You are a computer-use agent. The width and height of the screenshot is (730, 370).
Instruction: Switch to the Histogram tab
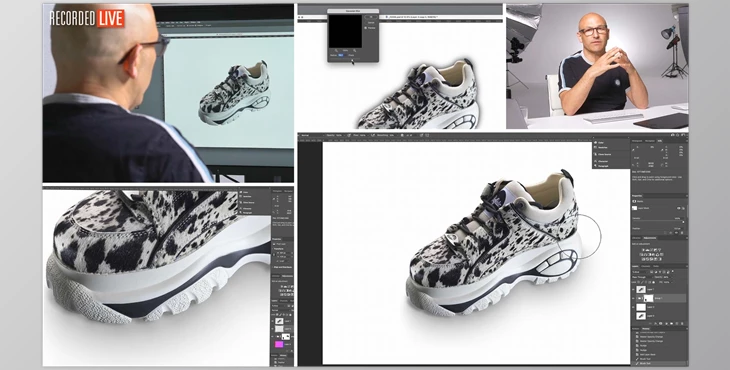(x=637, y=141)
